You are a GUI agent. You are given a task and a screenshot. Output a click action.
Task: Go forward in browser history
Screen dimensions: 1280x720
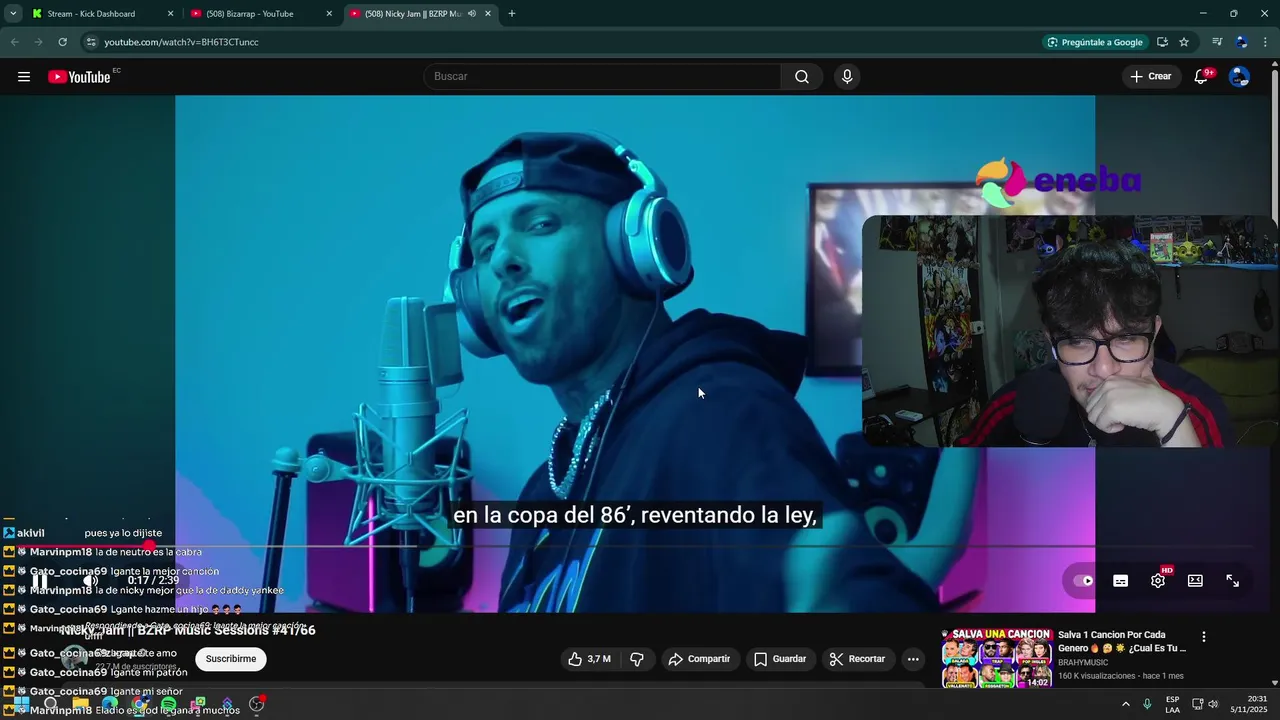38,42
